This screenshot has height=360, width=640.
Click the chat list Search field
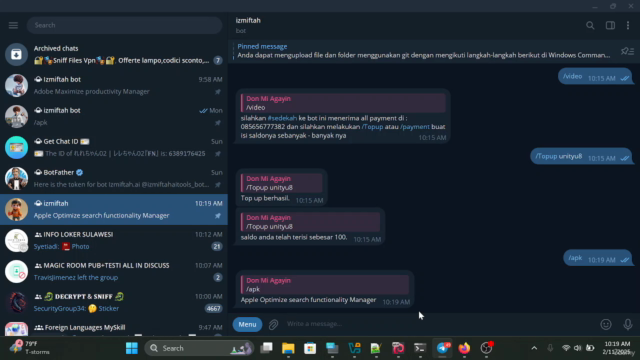[x=124, y=25]
